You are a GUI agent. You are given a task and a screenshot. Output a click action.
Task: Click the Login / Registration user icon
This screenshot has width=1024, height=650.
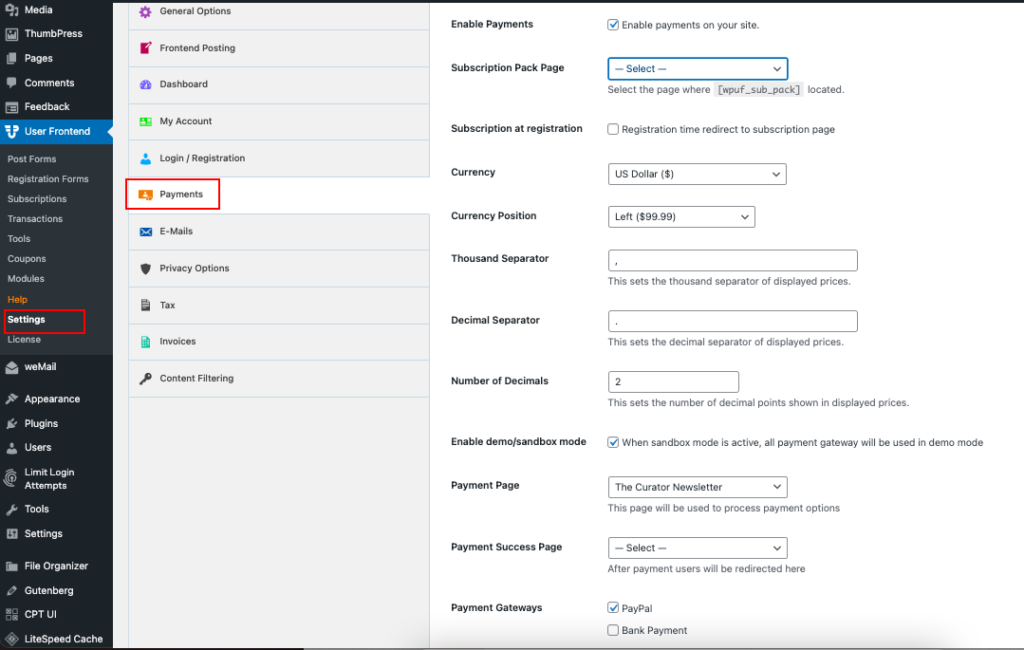click(x=146, y=158)
